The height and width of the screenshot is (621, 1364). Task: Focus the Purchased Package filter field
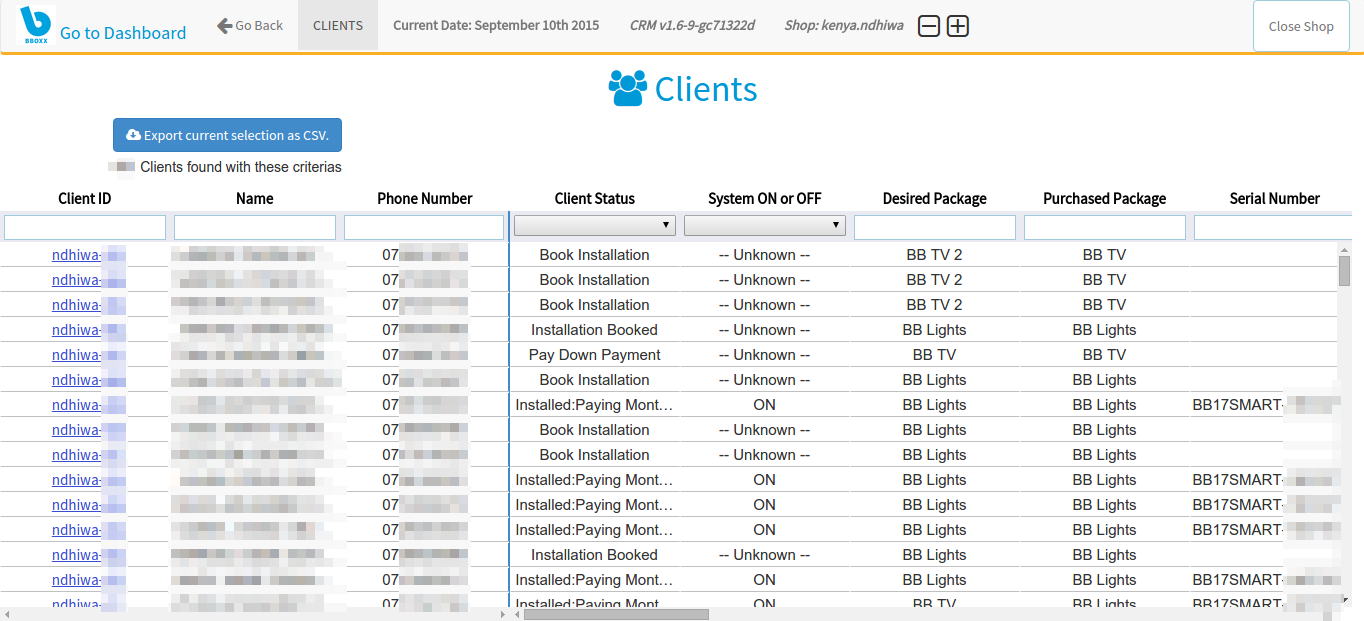1105,227
